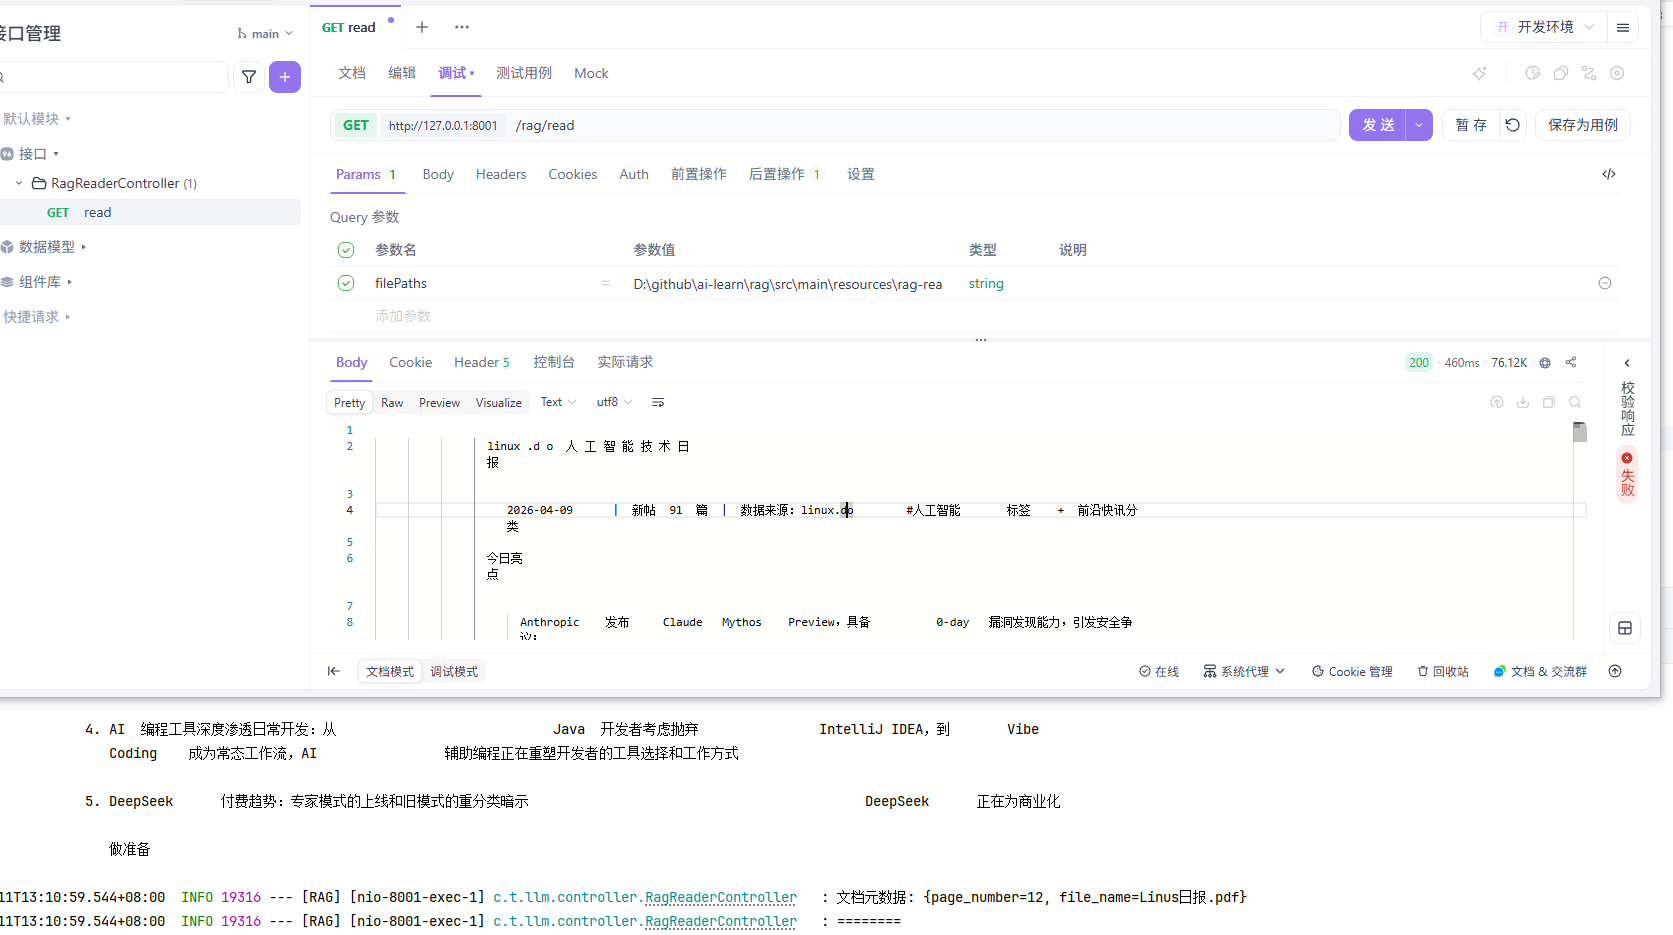Open the GET method dropdown
This screenshot has width=1673, height=935.
pyautogui.click(x=356, y=125)
